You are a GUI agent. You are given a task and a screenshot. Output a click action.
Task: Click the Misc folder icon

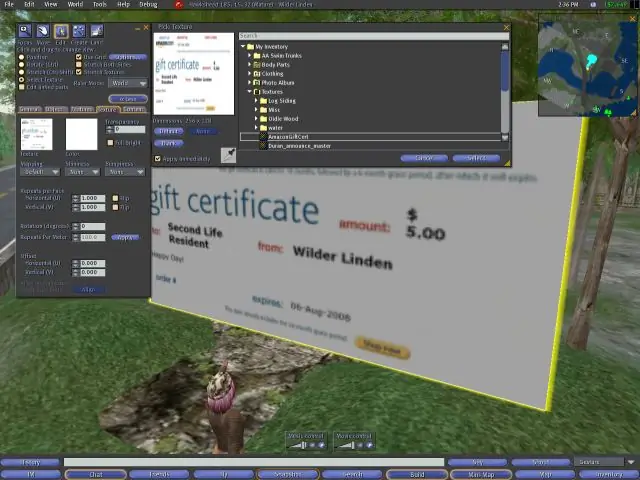click(264, 110)
